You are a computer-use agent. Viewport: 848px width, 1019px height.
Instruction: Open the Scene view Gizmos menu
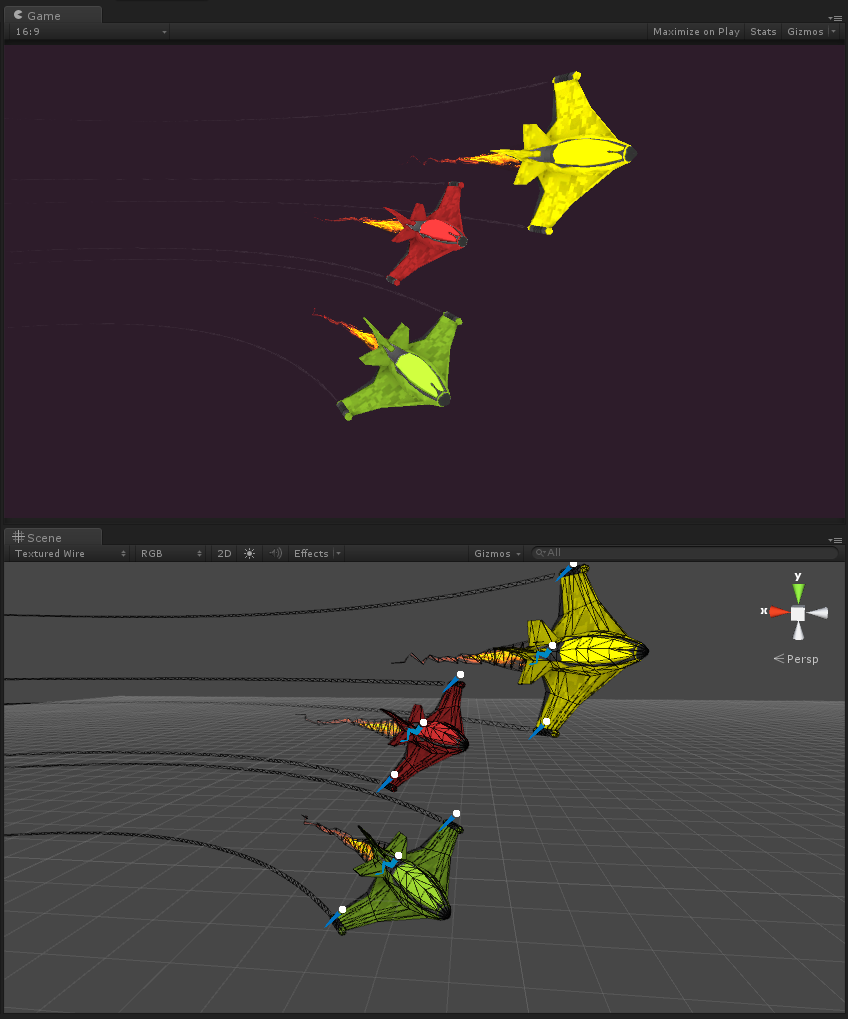(x=496, y=553)
